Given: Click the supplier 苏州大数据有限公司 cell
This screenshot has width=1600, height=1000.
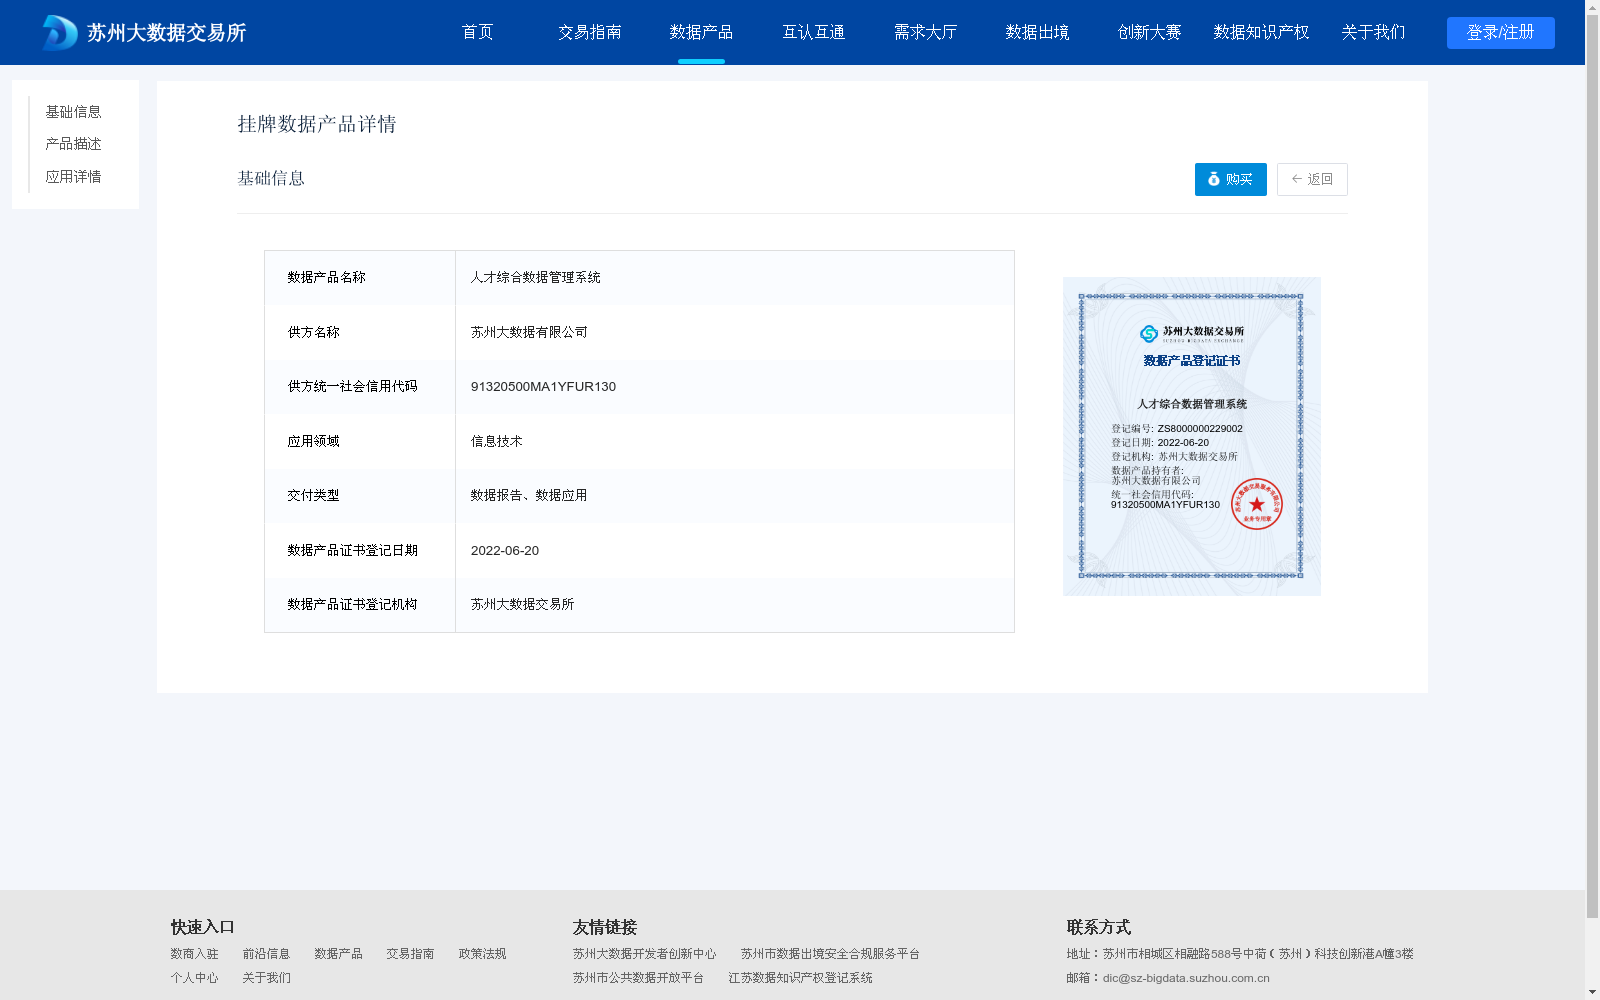Looking at the screenshot, I should click(x=735, y=332).
